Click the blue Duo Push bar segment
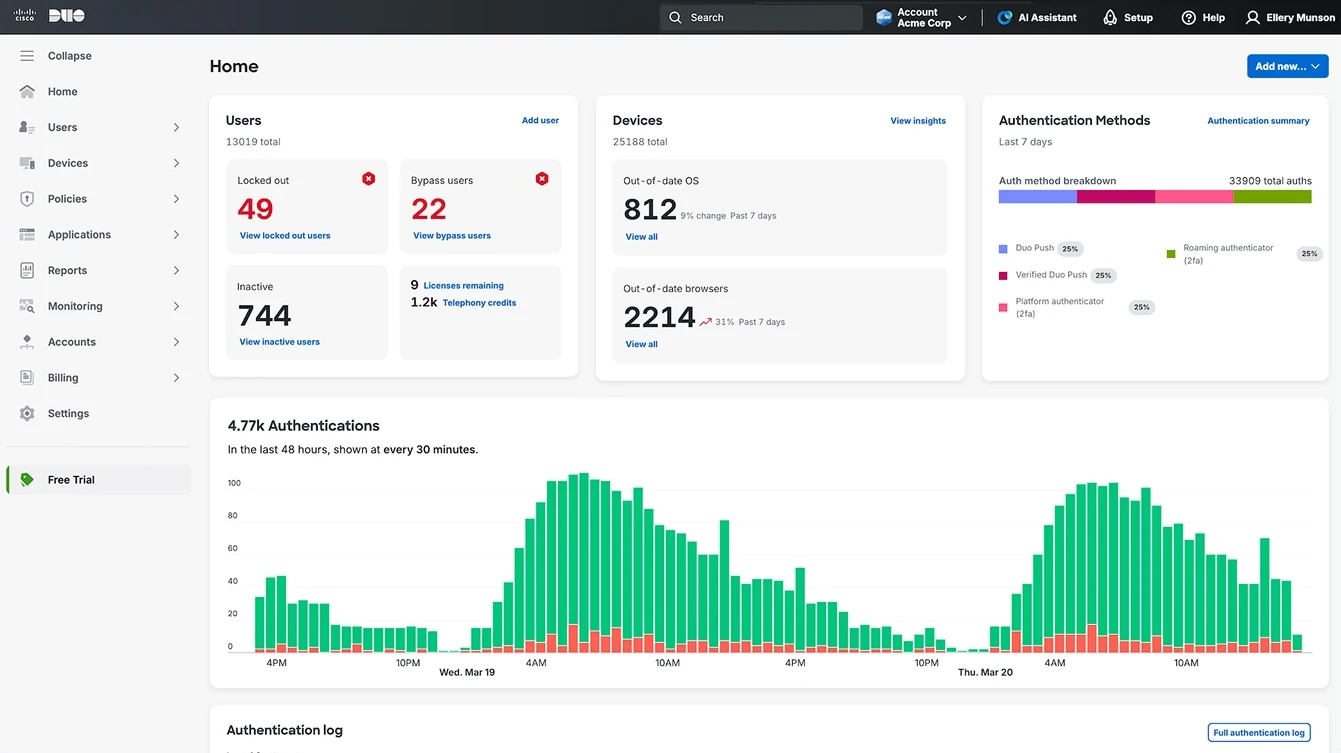The image size is (1341, 753). (x=1038, y=197)
